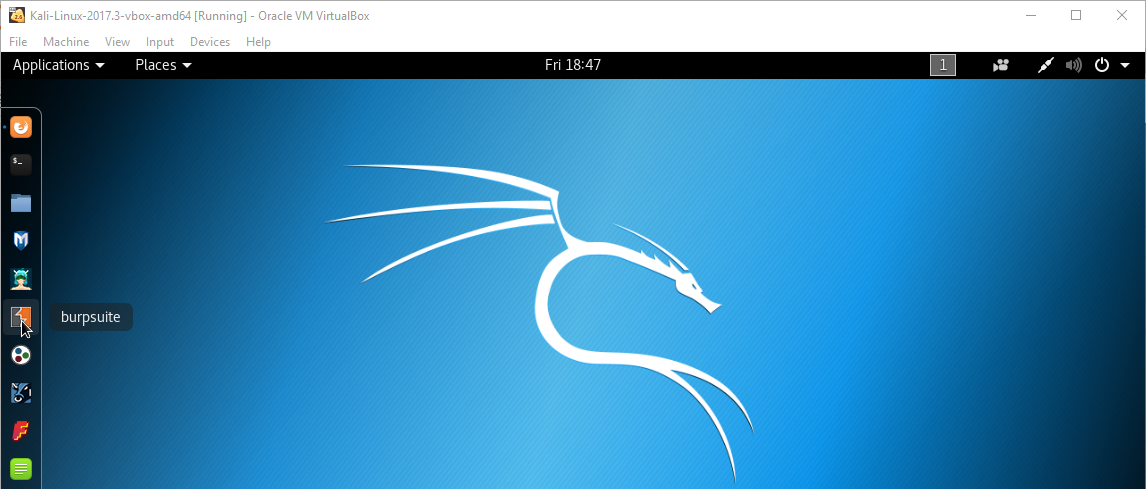
Task: Open the BeEF XSS framework icon
Action: (x=21, y=393)
